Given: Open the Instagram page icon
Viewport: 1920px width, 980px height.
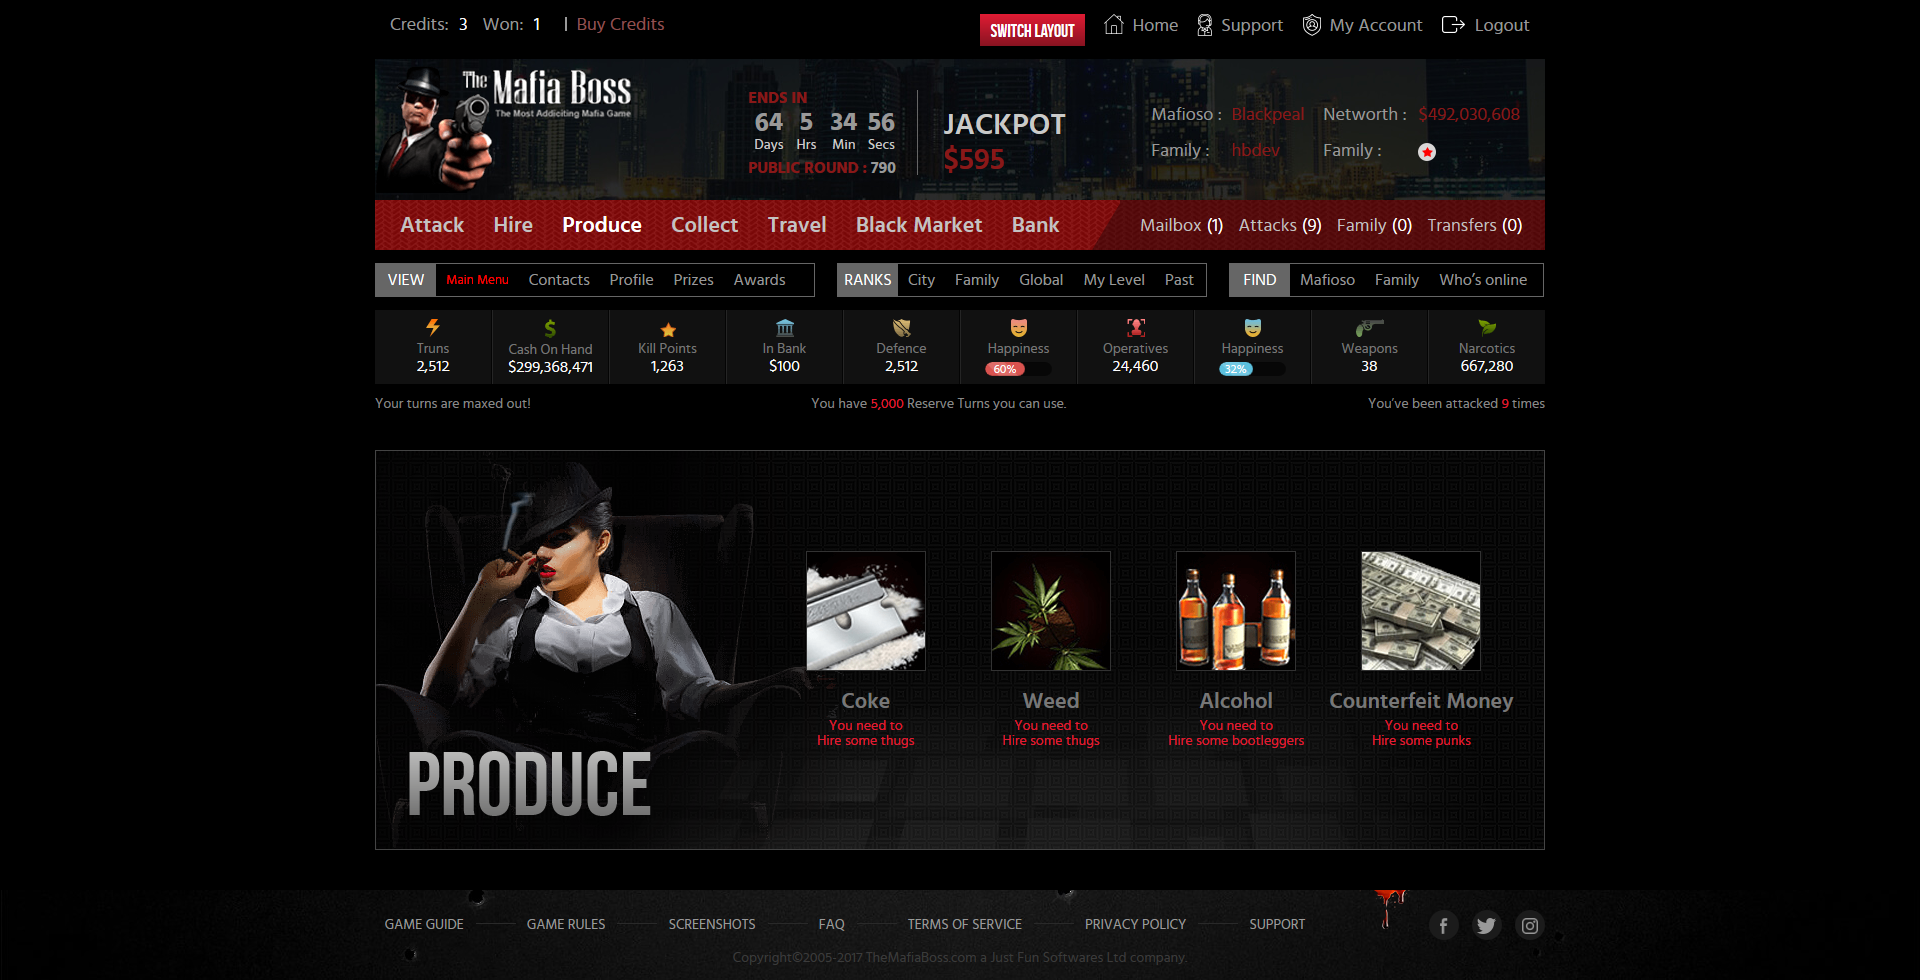Looking at the screenshot, I should point(1530,926).
